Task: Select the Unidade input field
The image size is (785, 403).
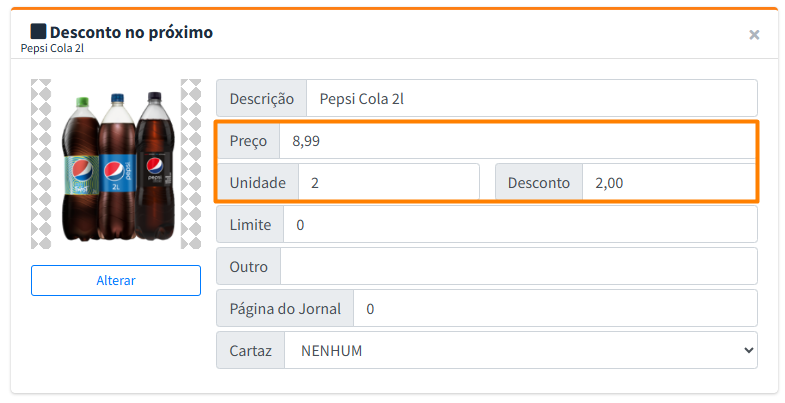Action: 389,183
